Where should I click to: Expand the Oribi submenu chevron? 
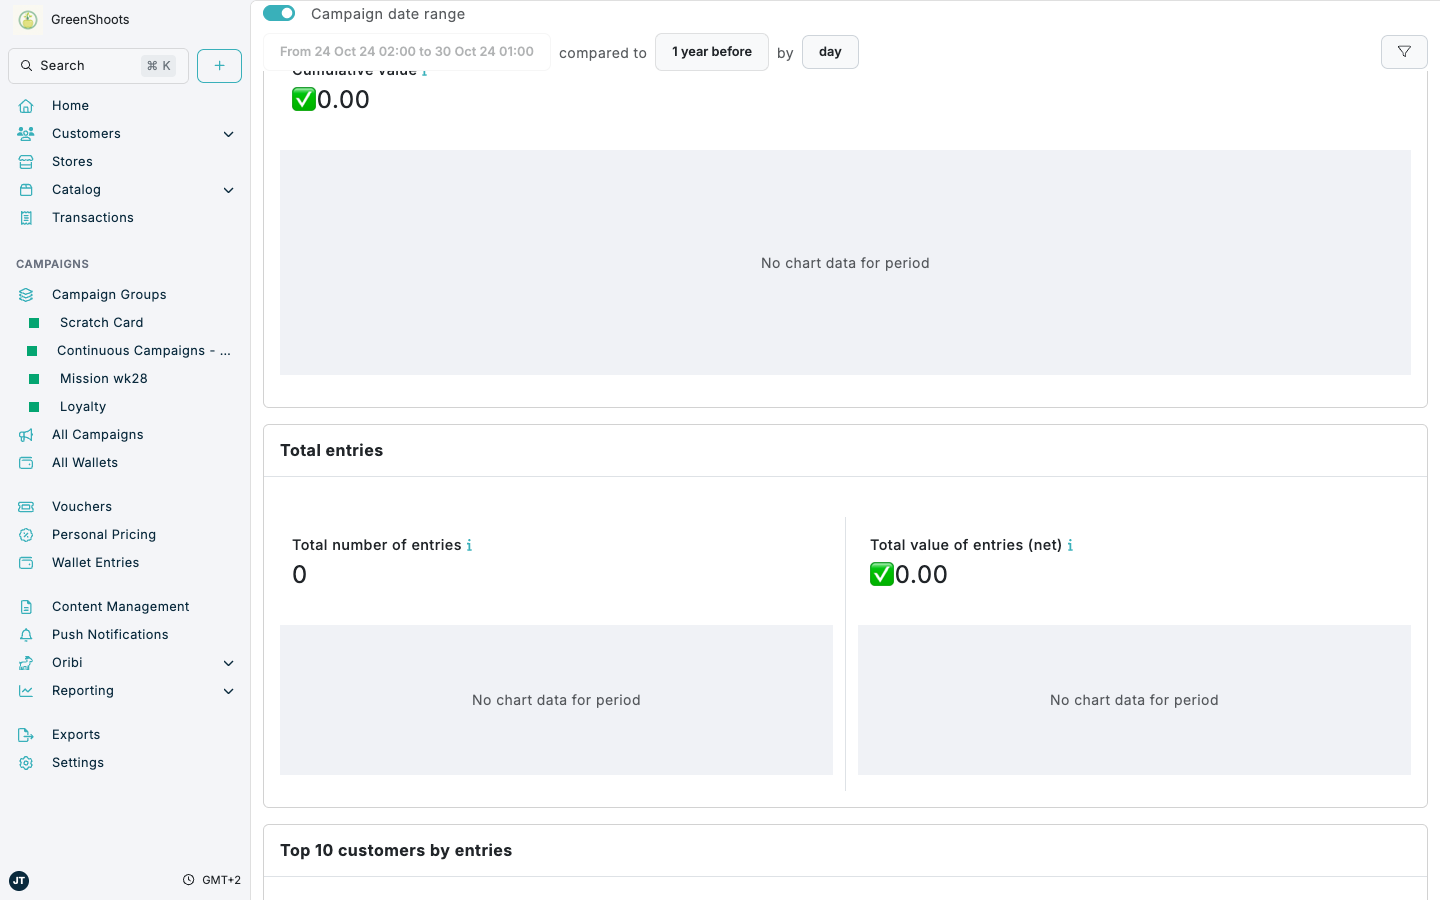coord(228,663)
